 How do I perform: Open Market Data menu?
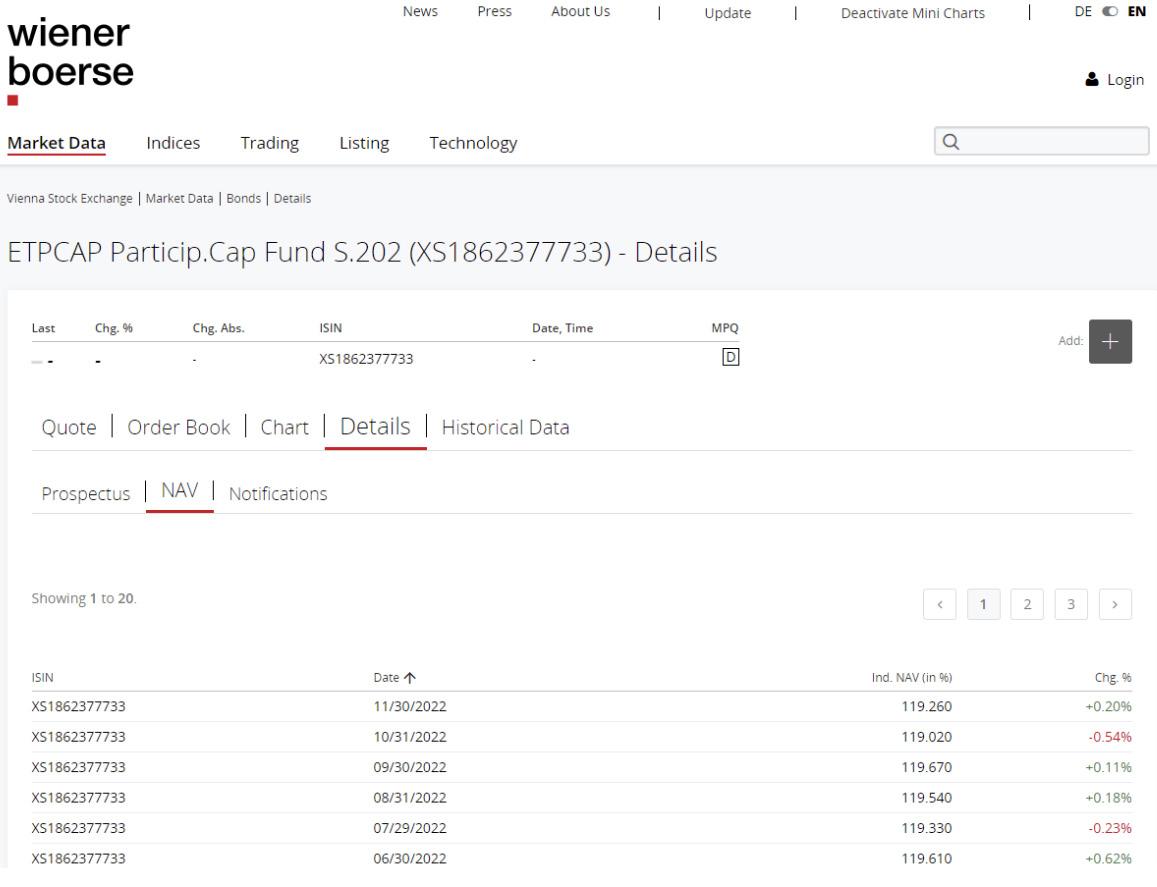(x=57, y=143)
